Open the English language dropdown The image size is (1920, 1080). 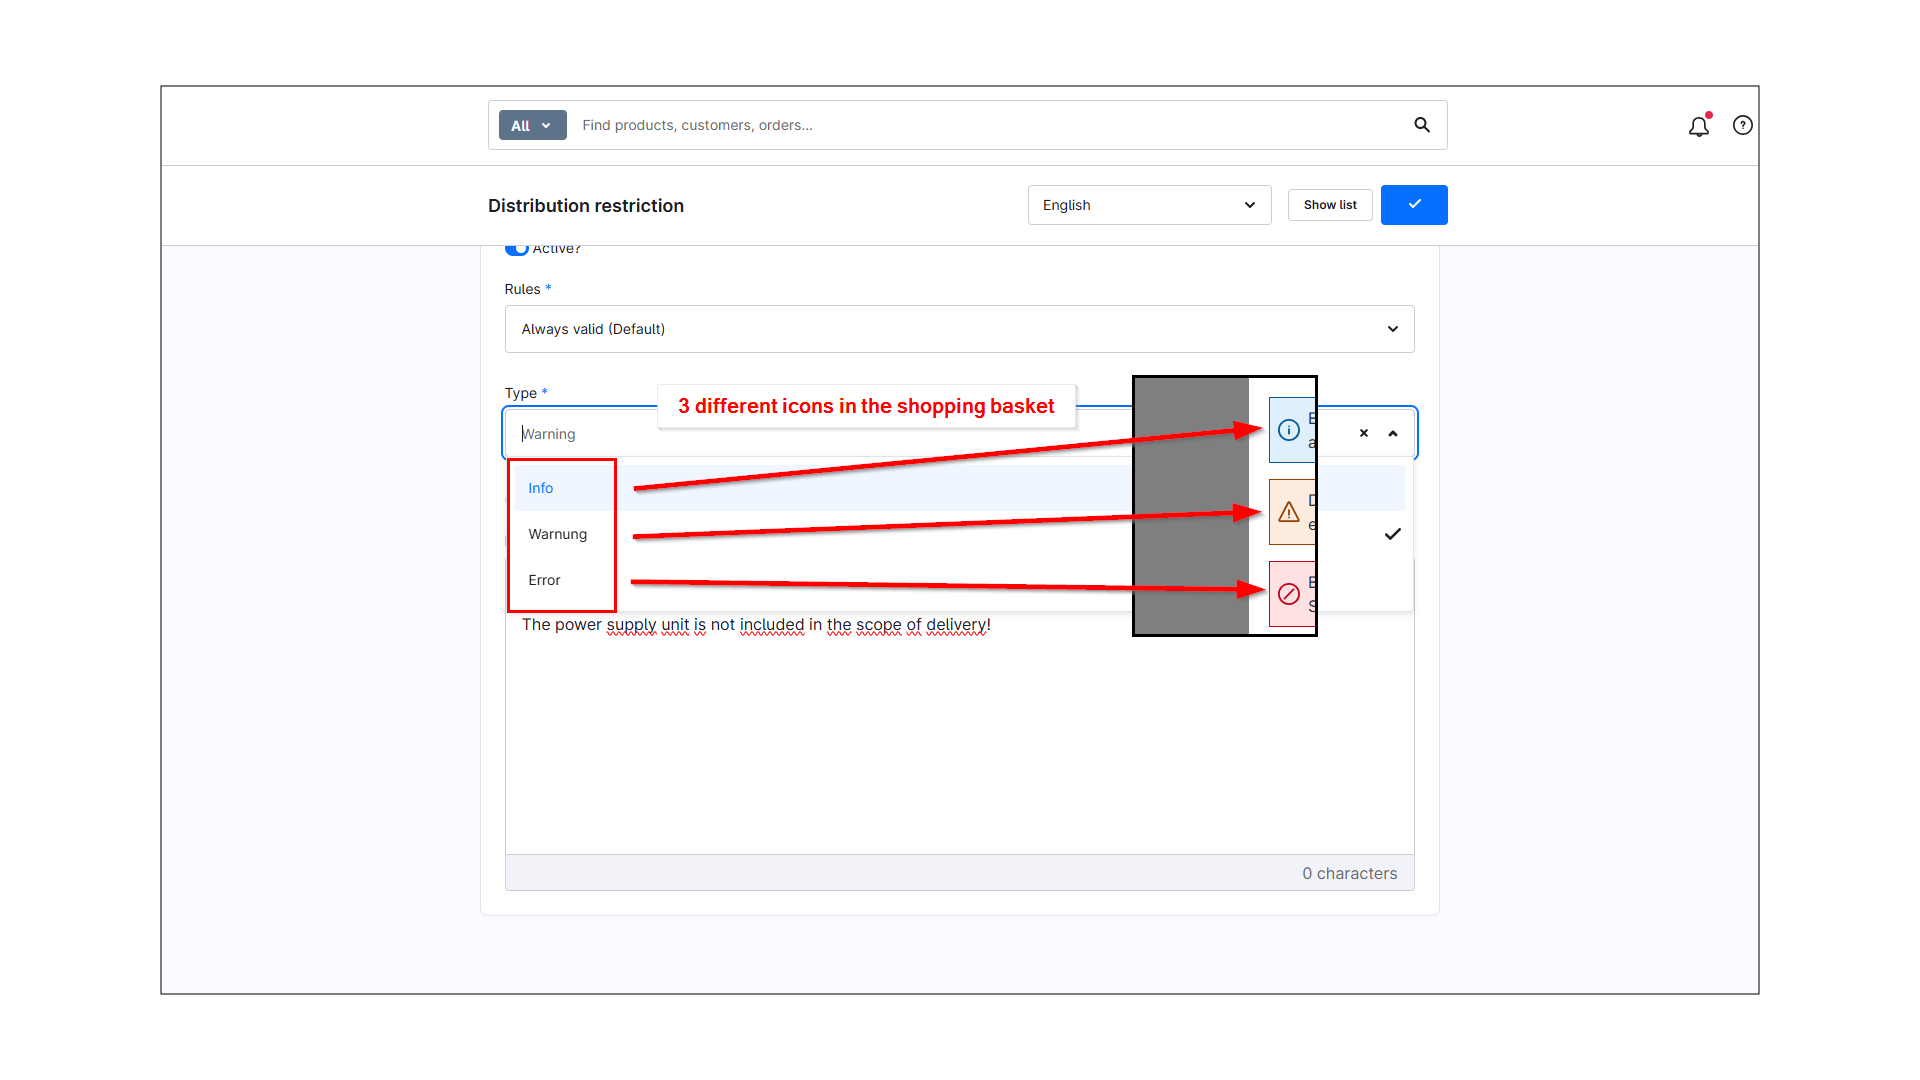(x=1149, y=205)
